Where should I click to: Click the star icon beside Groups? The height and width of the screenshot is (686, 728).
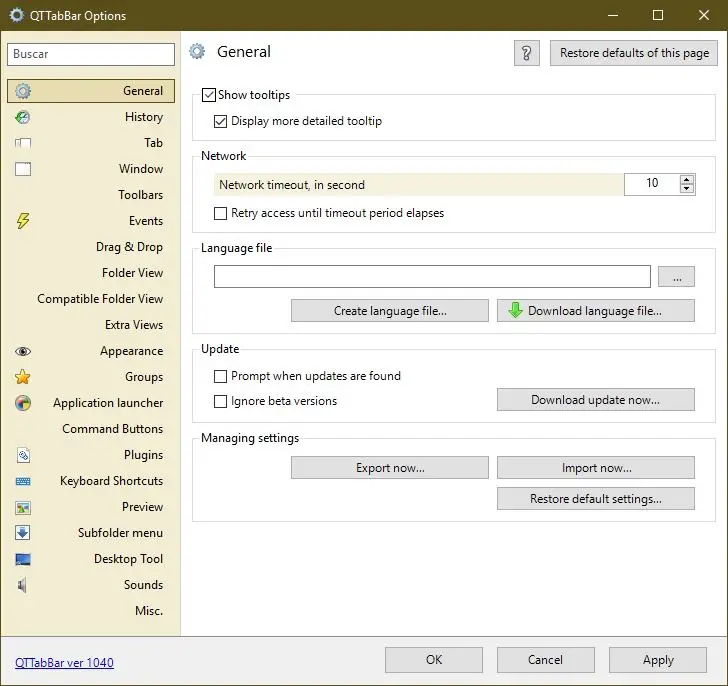click(x=23, y=377)
